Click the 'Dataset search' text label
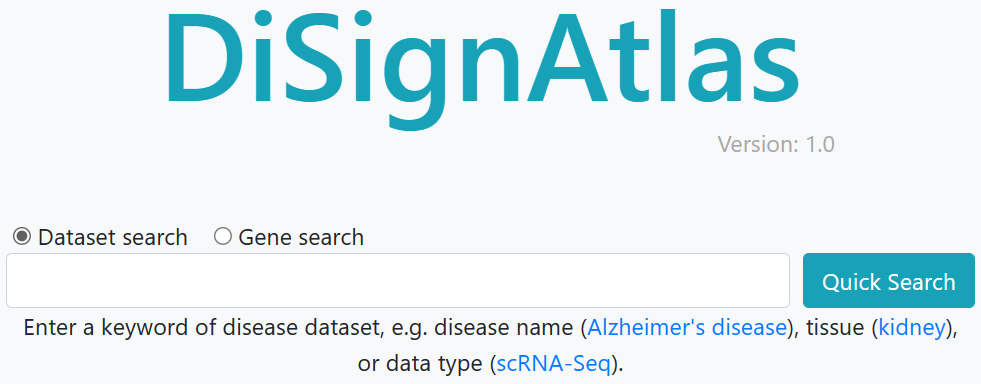 click(x=113, y=238)
